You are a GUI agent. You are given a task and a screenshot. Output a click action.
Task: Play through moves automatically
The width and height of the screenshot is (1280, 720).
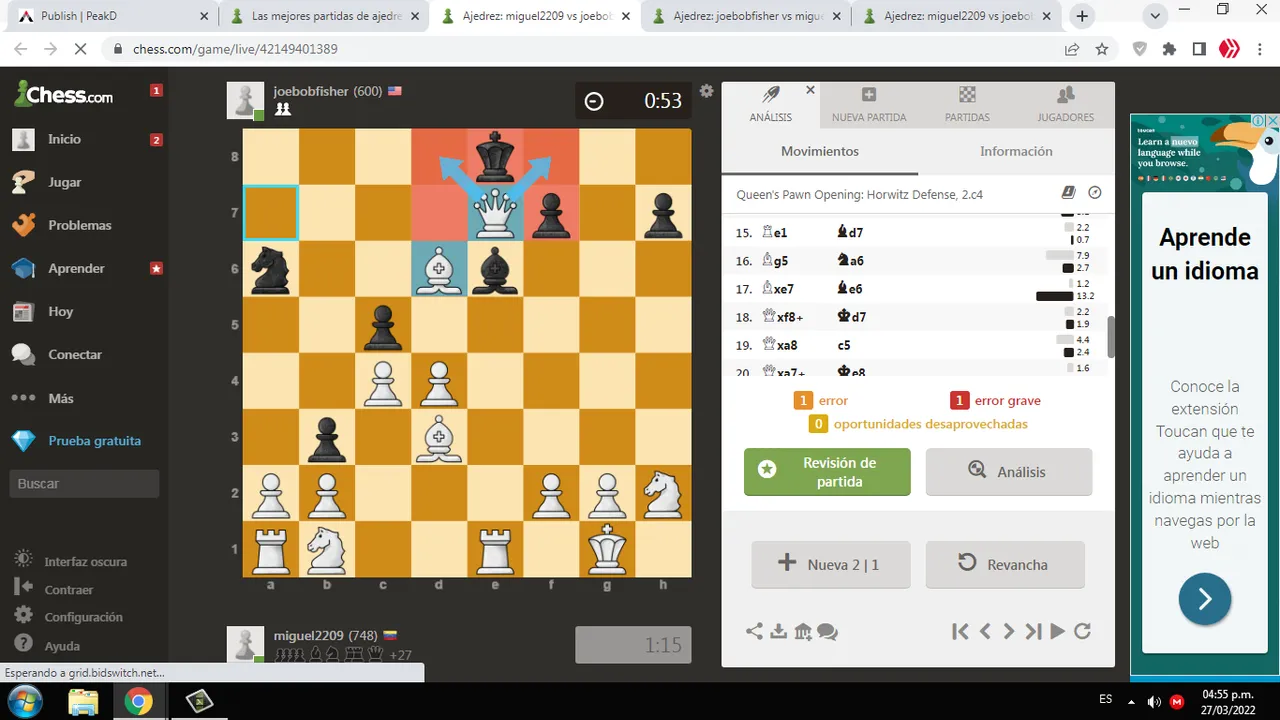pyautogui.click(x=1057, y=631)
